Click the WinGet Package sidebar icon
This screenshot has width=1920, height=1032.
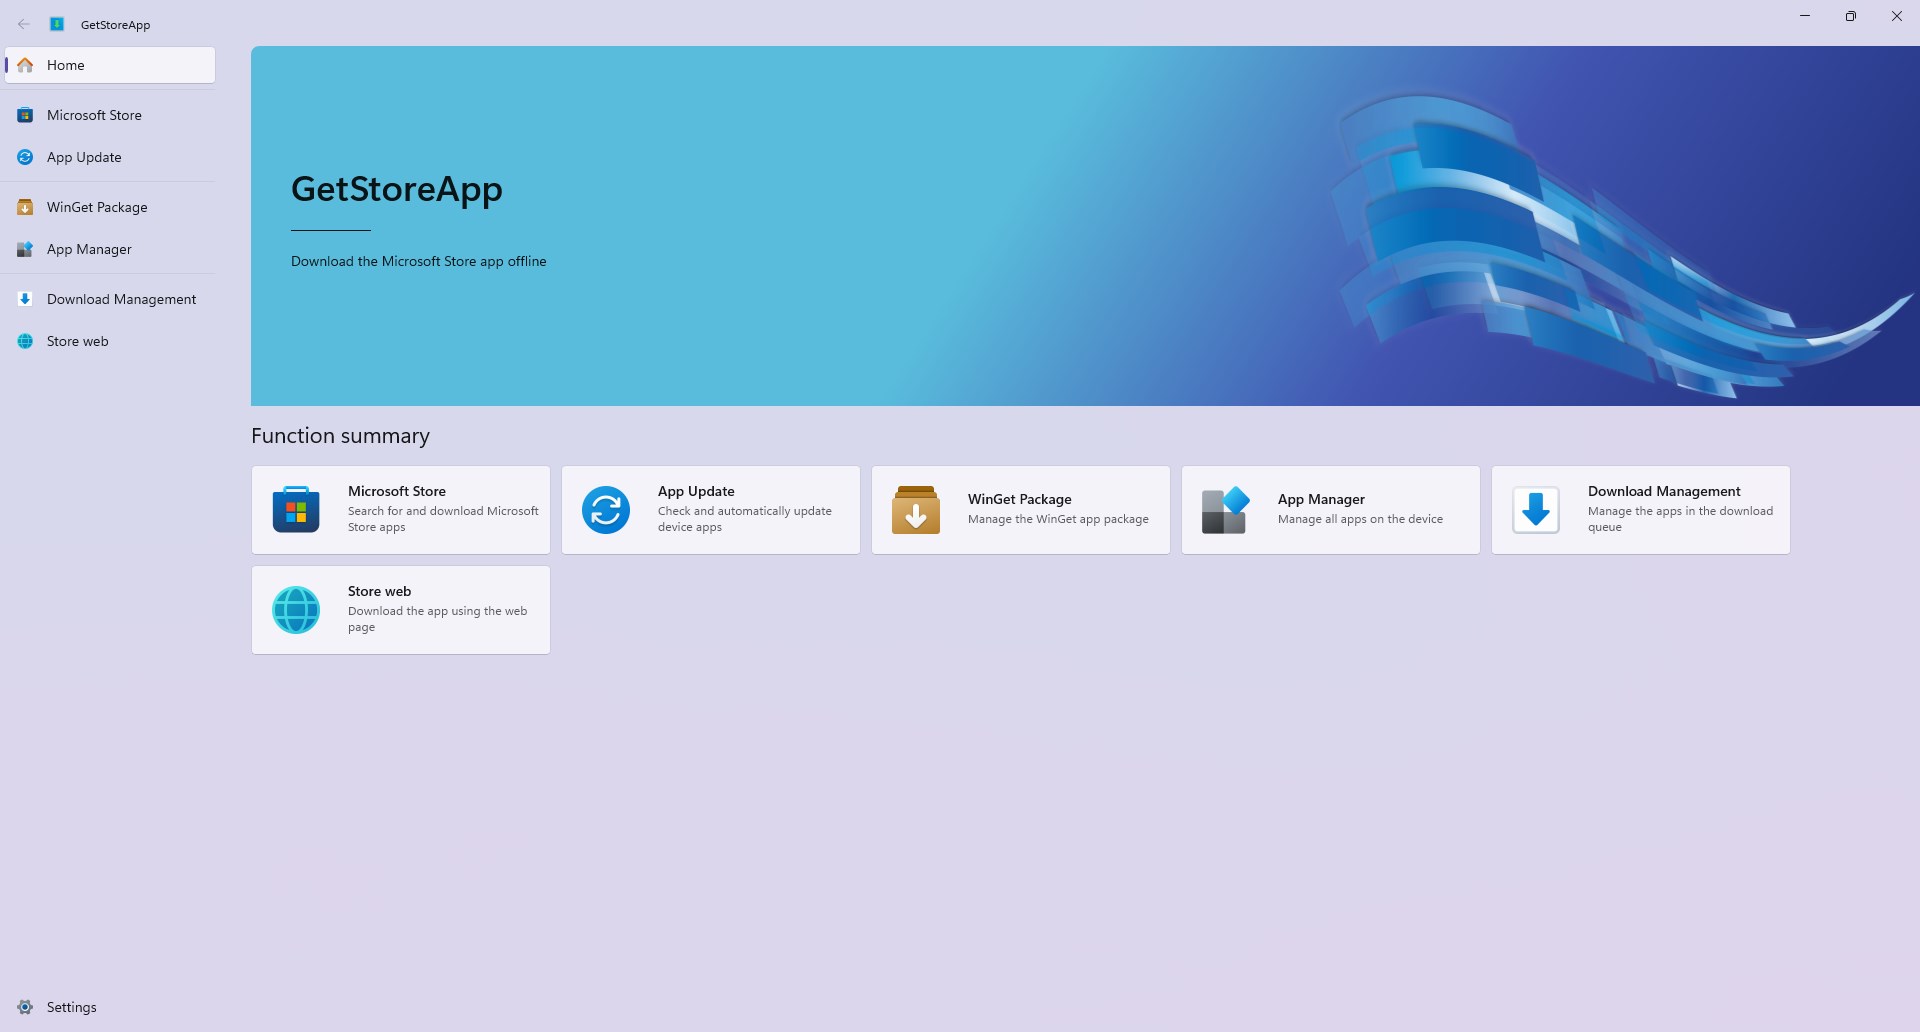point(25,207)
